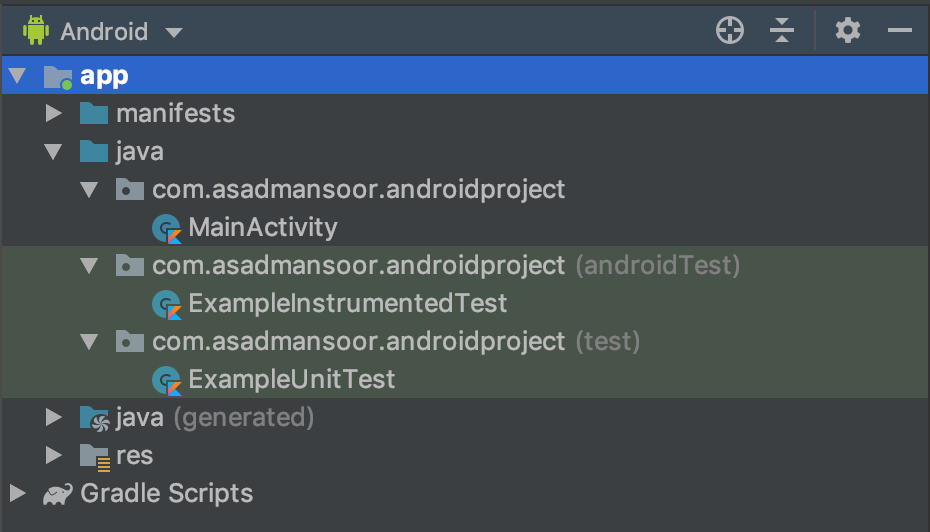
Task: Collapse the app module arrow
Action: point(17,76)
